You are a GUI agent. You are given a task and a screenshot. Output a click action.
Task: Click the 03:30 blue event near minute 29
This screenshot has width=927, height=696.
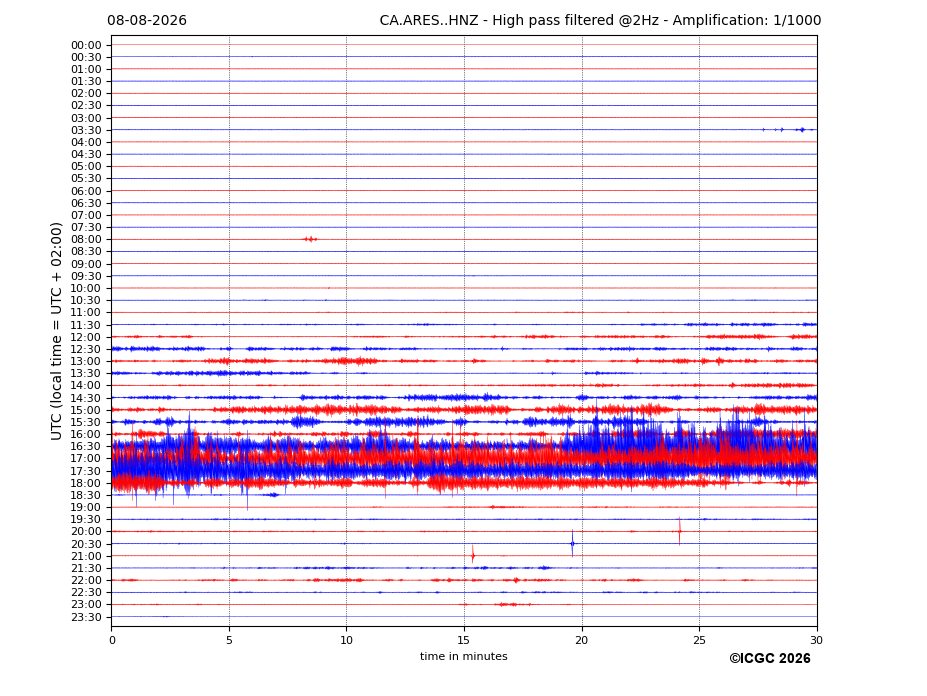coord(802,130)
